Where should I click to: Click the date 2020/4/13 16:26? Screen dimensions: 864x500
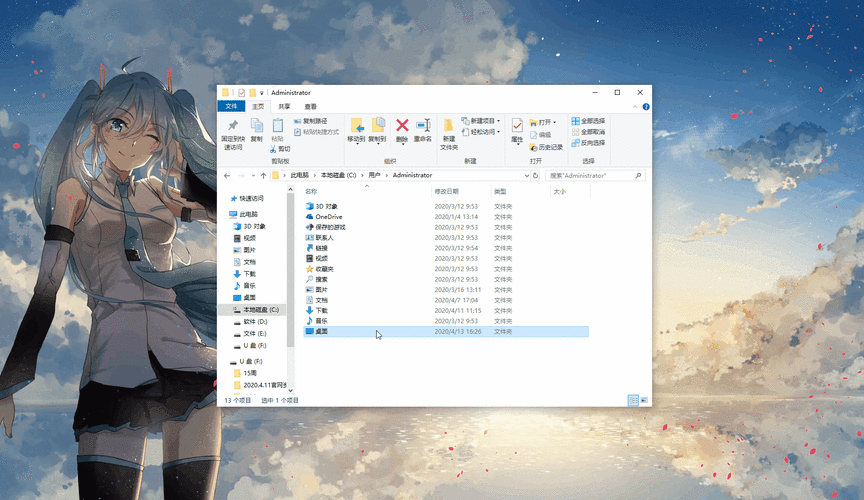point(458,331)
